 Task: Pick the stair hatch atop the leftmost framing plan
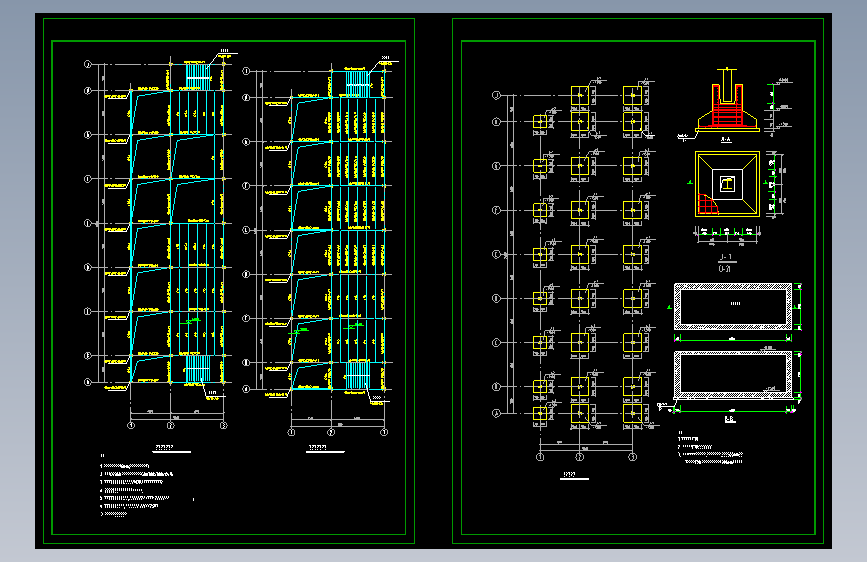(197, 76)
